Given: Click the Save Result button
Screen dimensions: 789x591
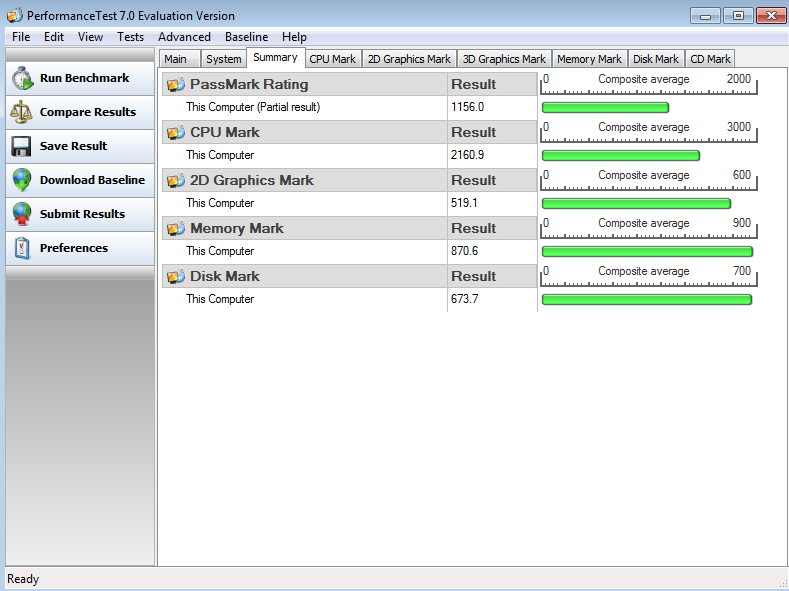Looking at the screenshot, I should point(80,146).
